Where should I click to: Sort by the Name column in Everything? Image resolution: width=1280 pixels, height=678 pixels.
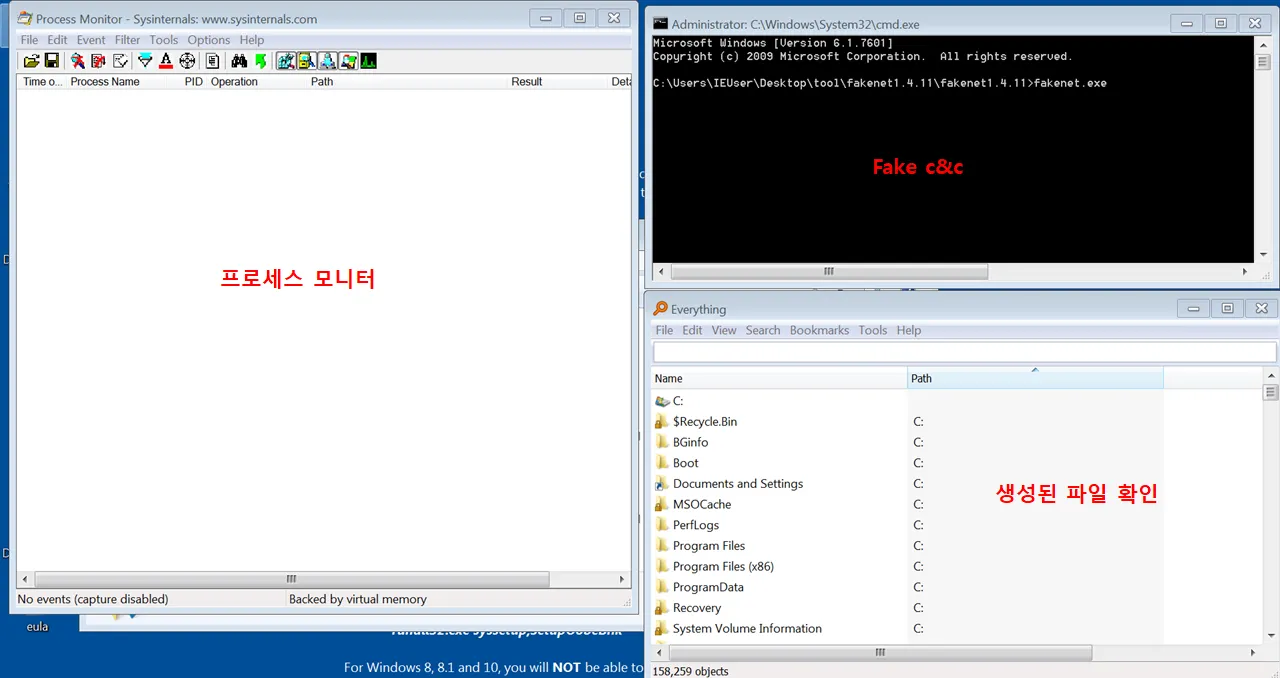click(779, 378)
